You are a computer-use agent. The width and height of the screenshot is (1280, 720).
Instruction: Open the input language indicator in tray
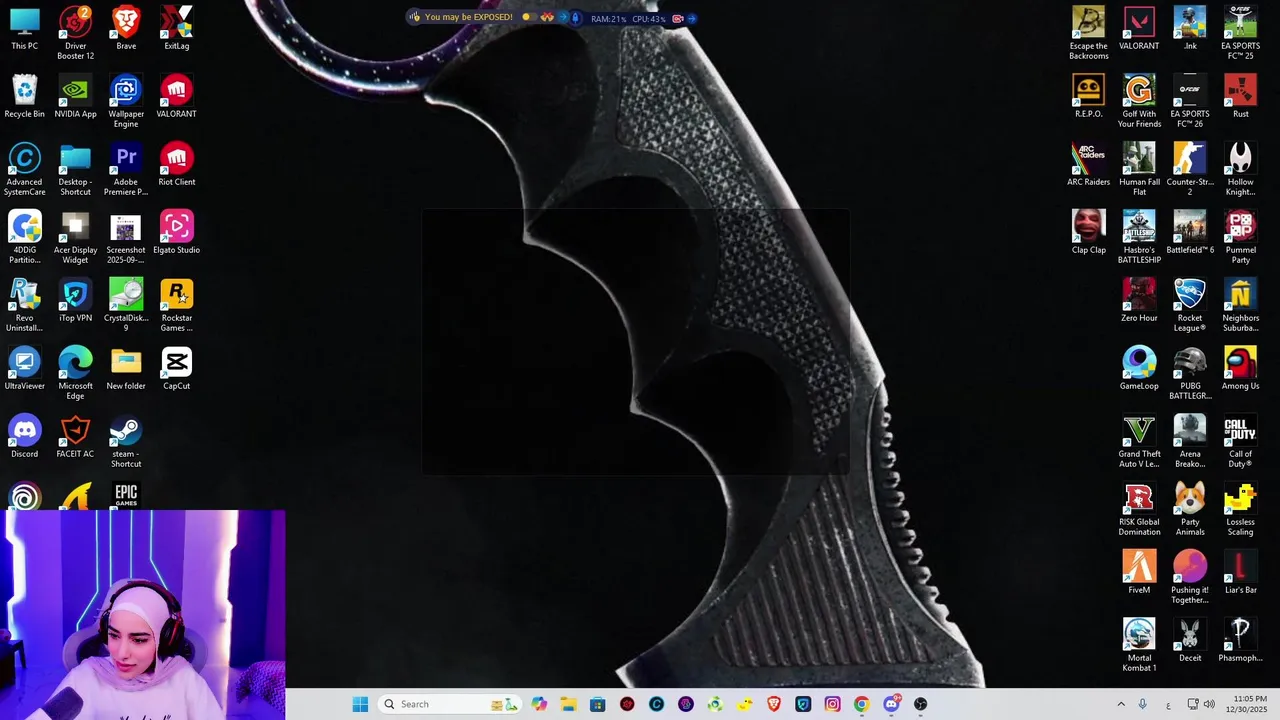(x=1168, y=705)
